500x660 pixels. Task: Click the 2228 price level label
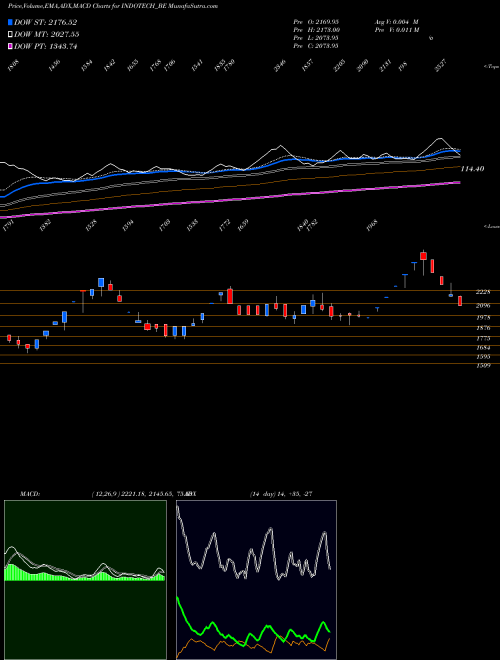click(483, 292)
